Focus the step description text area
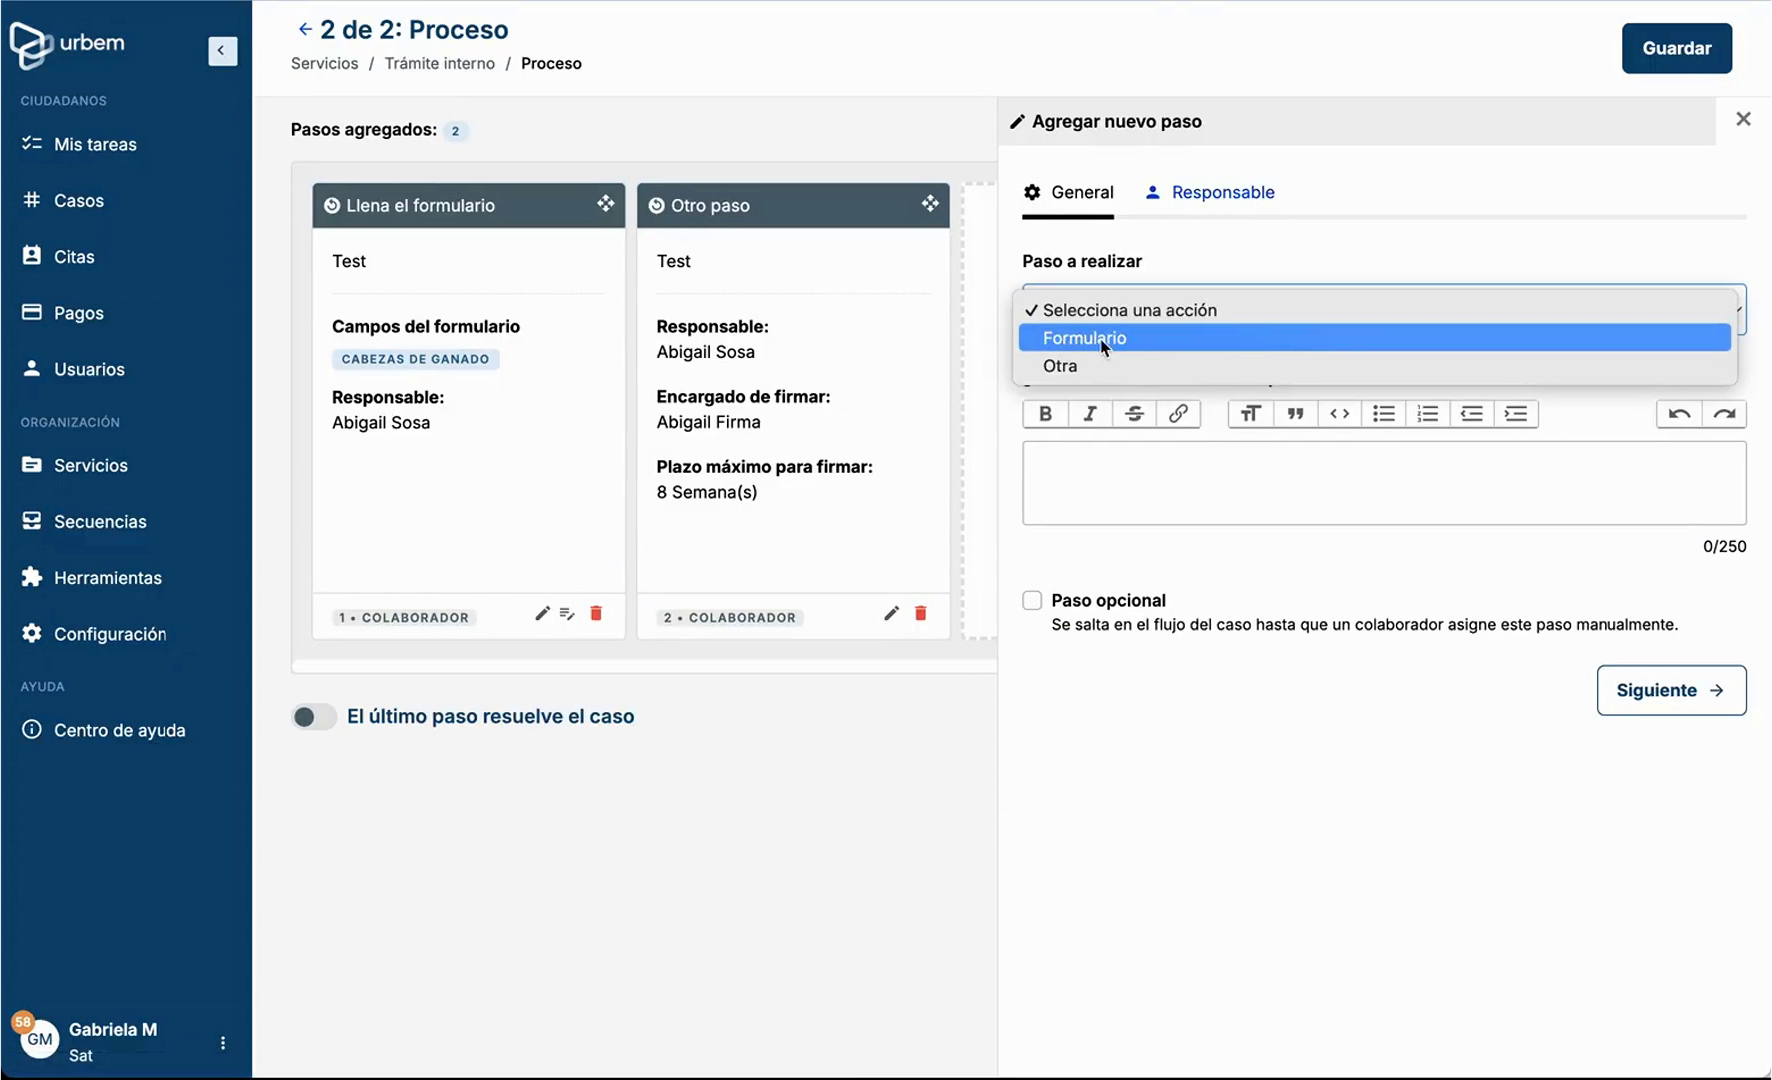The height and width of the screenshot is (1080, 1772). [1384, 483]
